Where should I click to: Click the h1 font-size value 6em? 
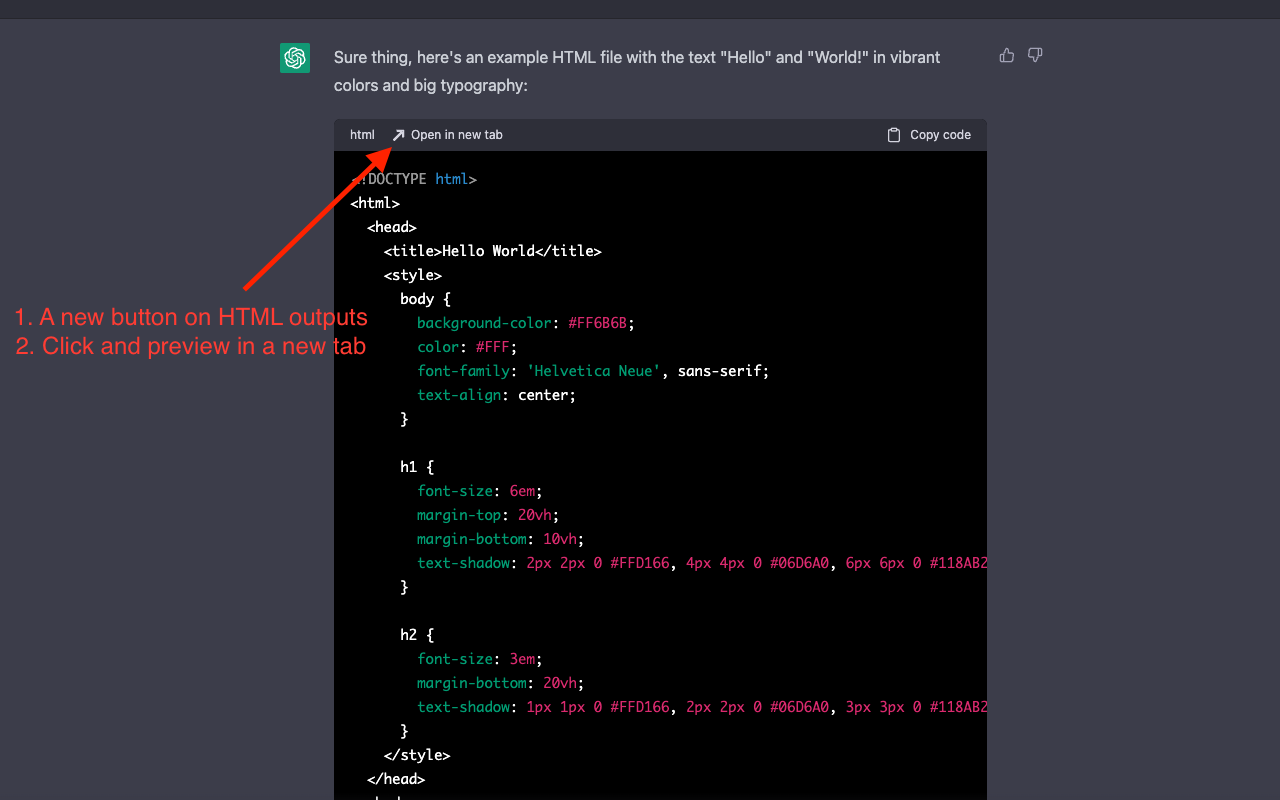click(x=521, y=490)
